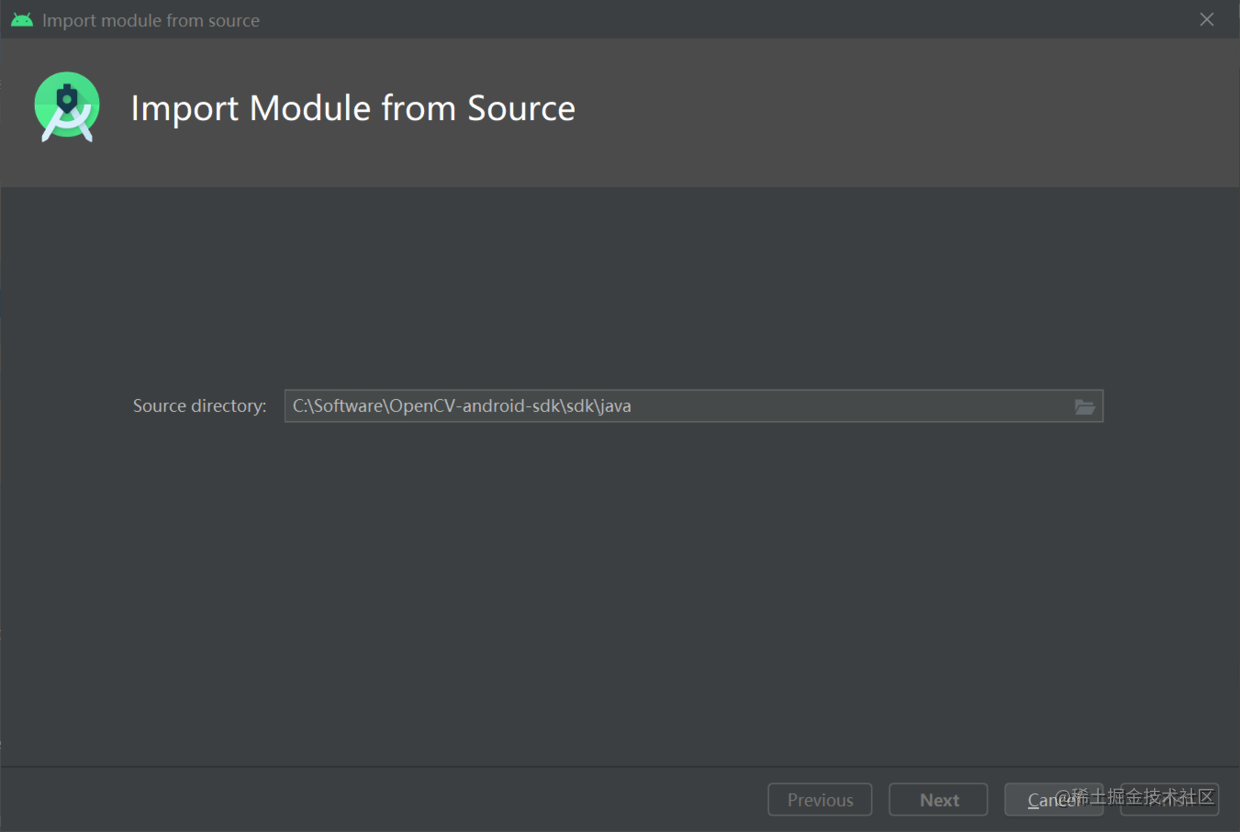Click empty title bar space beside the title
Screen dimensions: 1240x832
pyautogui.click(x=700, y=20)
